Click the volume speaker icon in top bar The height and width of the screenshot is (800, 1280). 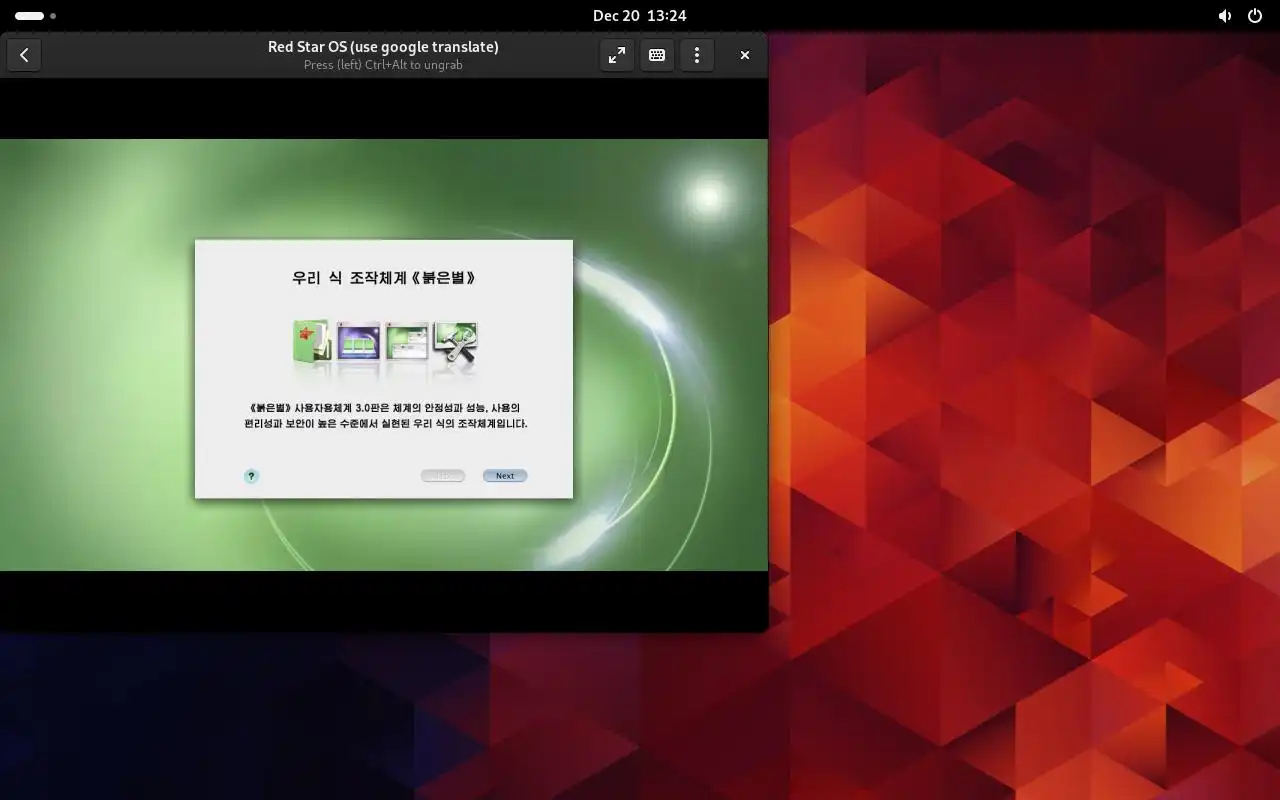pos(1225,16)
